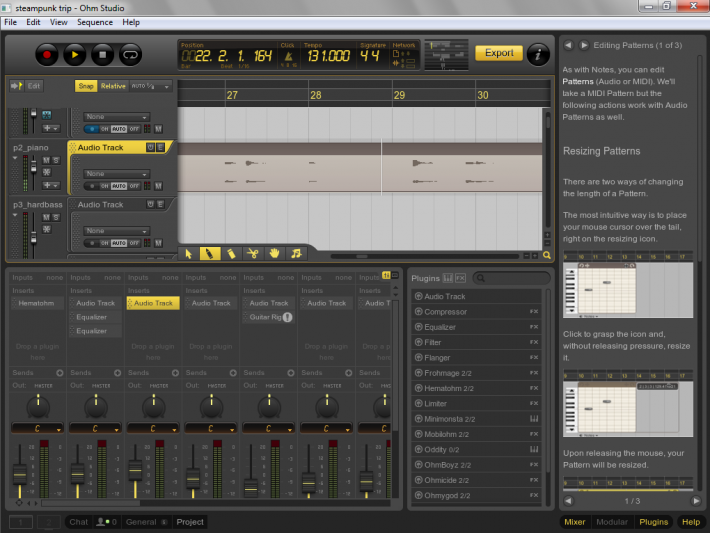
Task: Click the Modular view button
Action: (612, 522)
